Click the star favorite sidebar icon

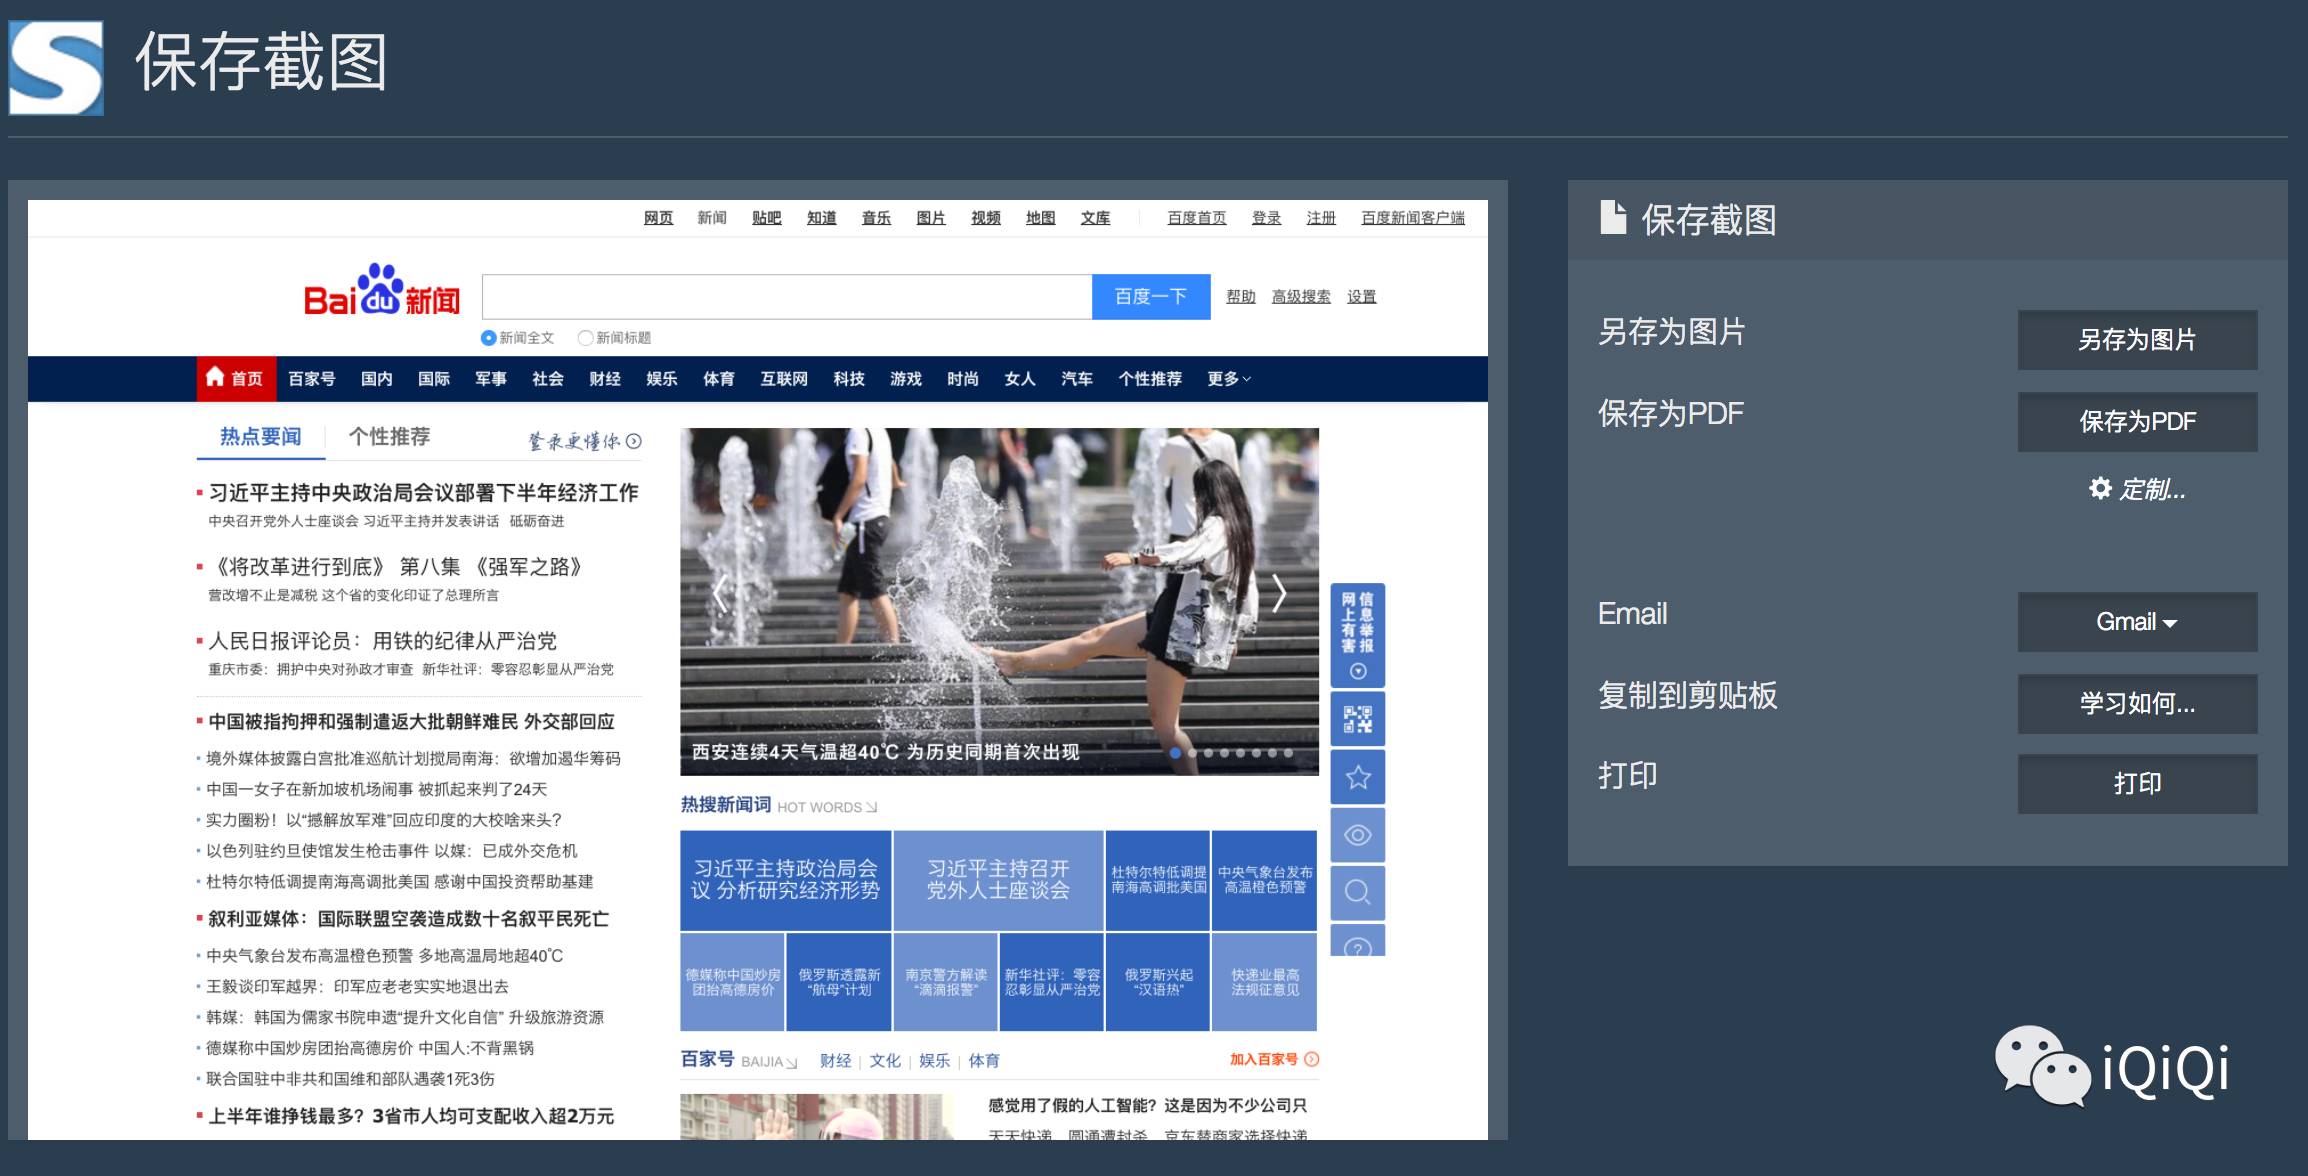(1357, 777)
